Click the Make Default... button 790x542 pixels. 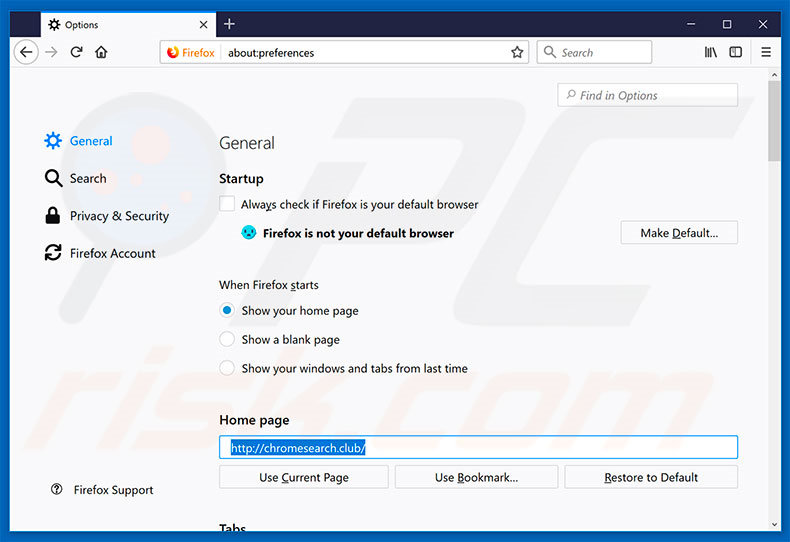coord(679,233)
